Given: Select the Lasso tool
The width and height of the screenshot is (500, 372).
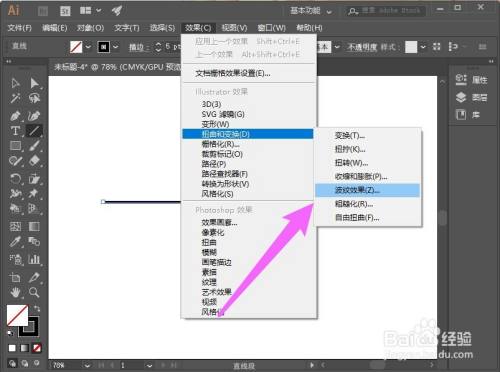Looking at the screenshot, I should pyautogui.click(x=34, y=98).
